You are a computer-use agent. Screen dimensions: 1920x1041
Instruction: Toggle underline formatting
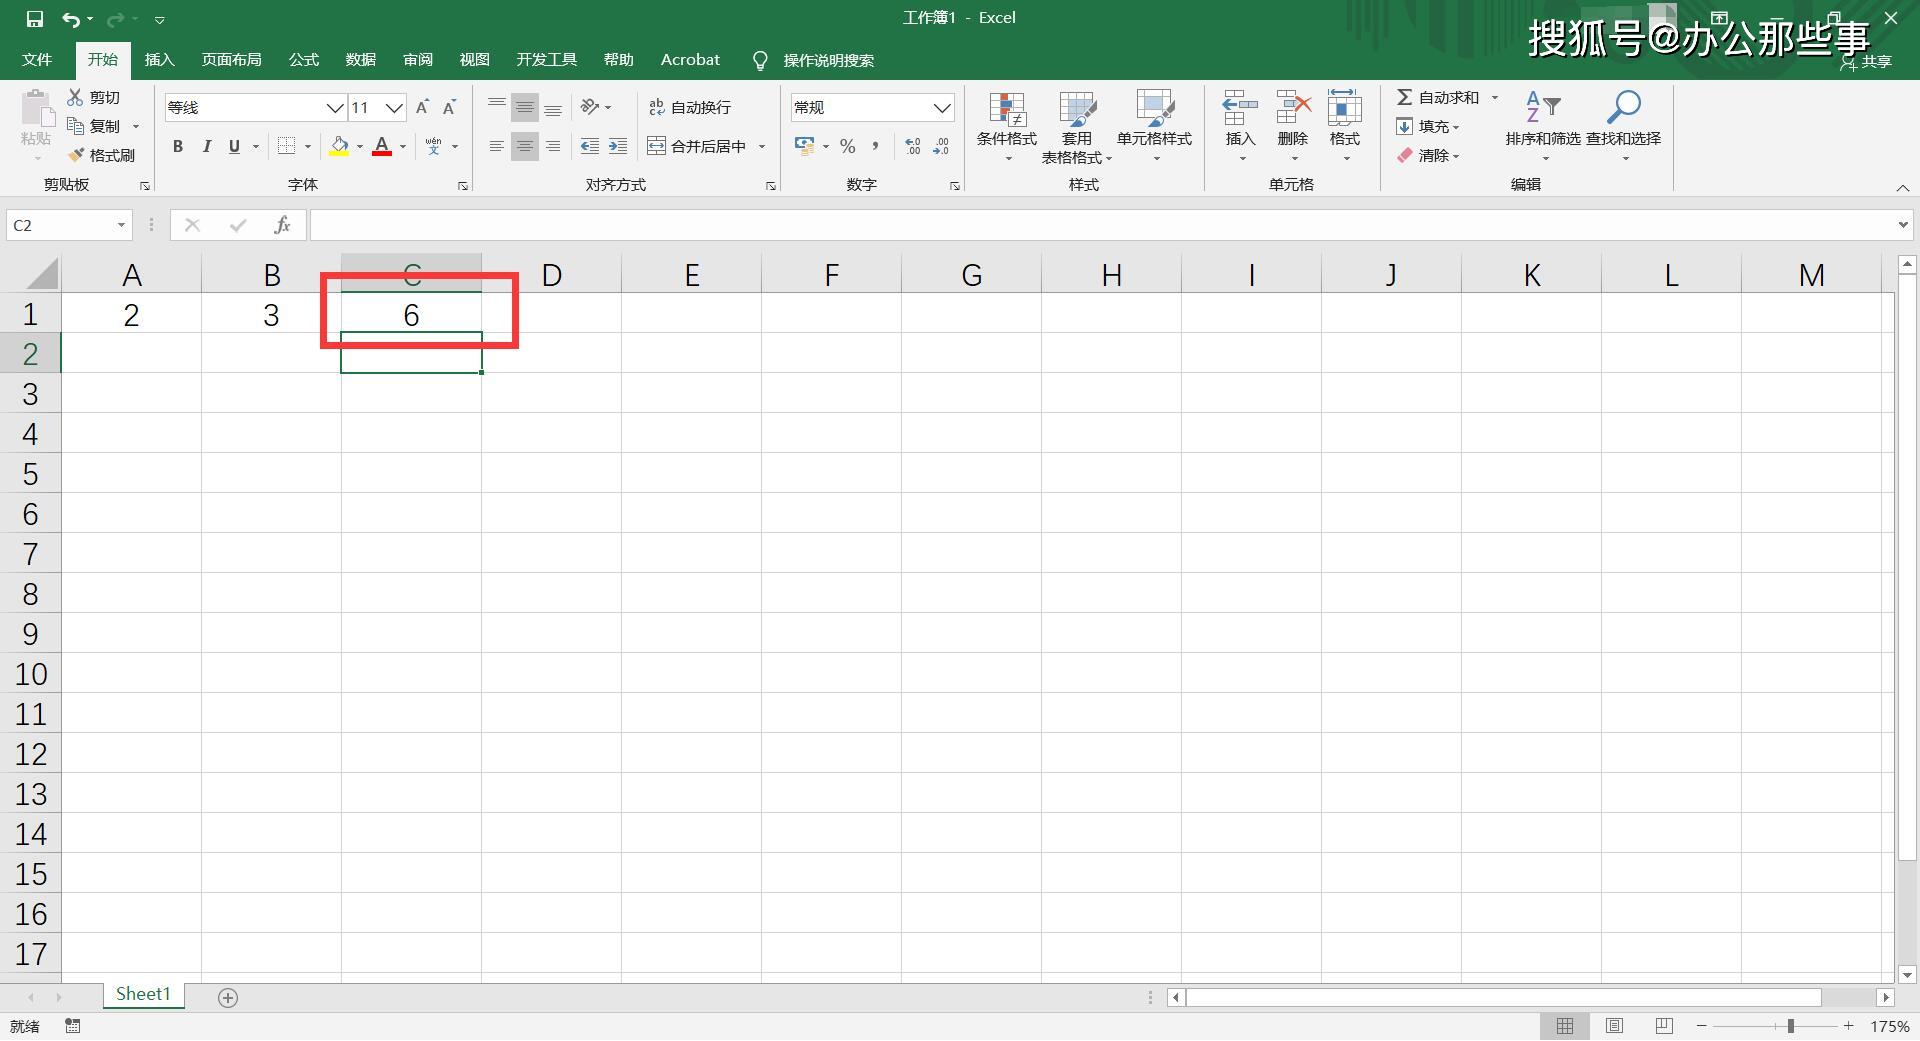click(234, 146)
